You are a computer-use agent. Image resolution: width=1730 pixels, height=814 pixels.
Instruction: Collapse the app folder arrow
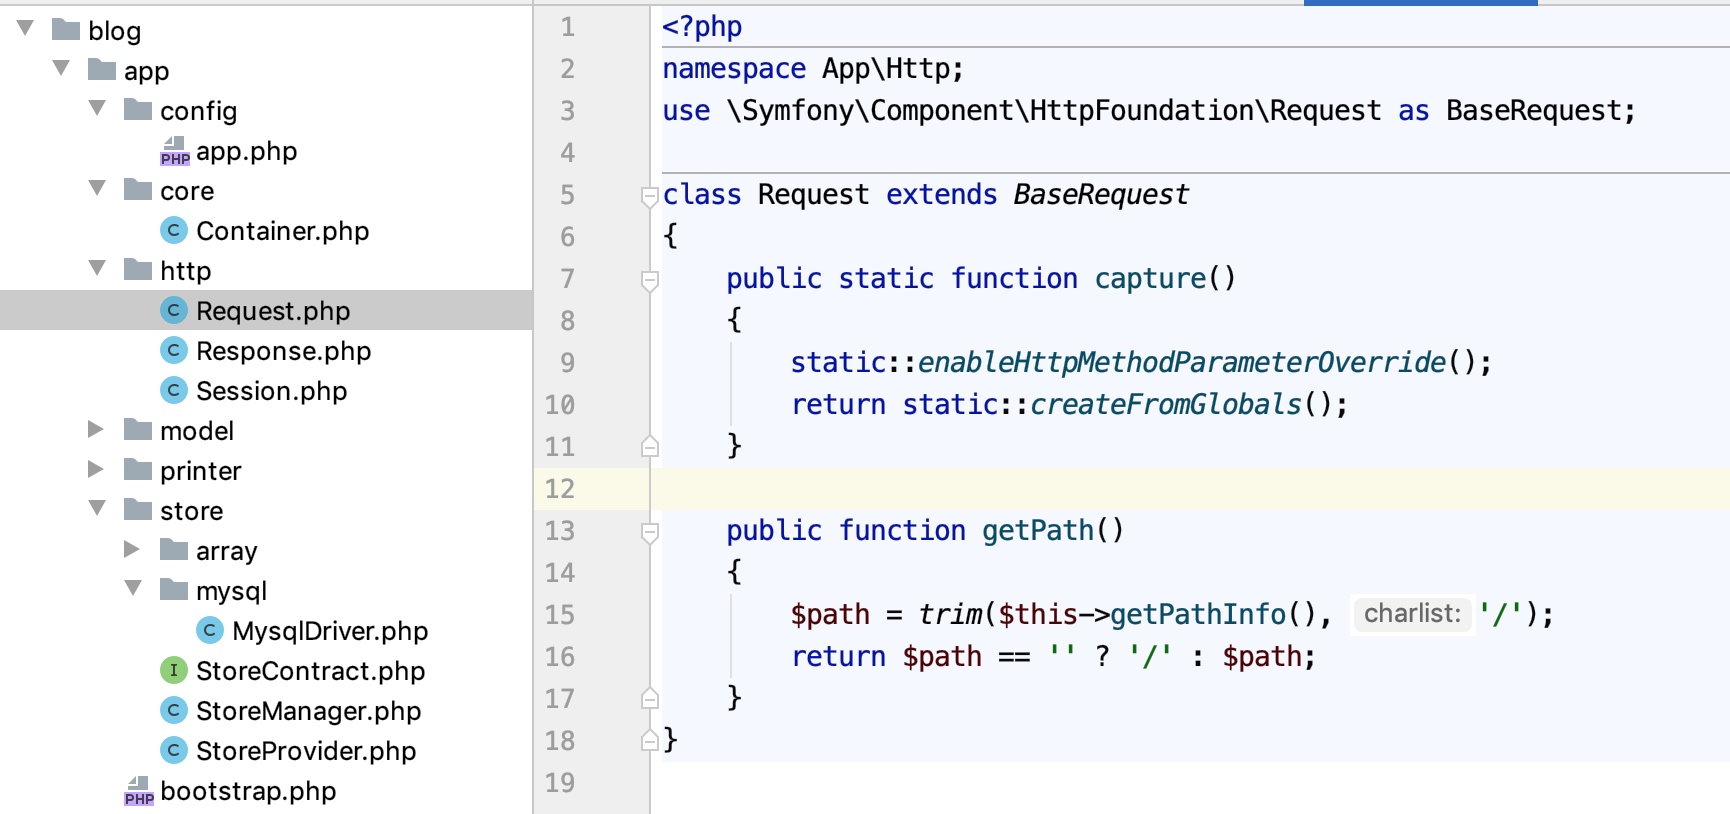62,68
